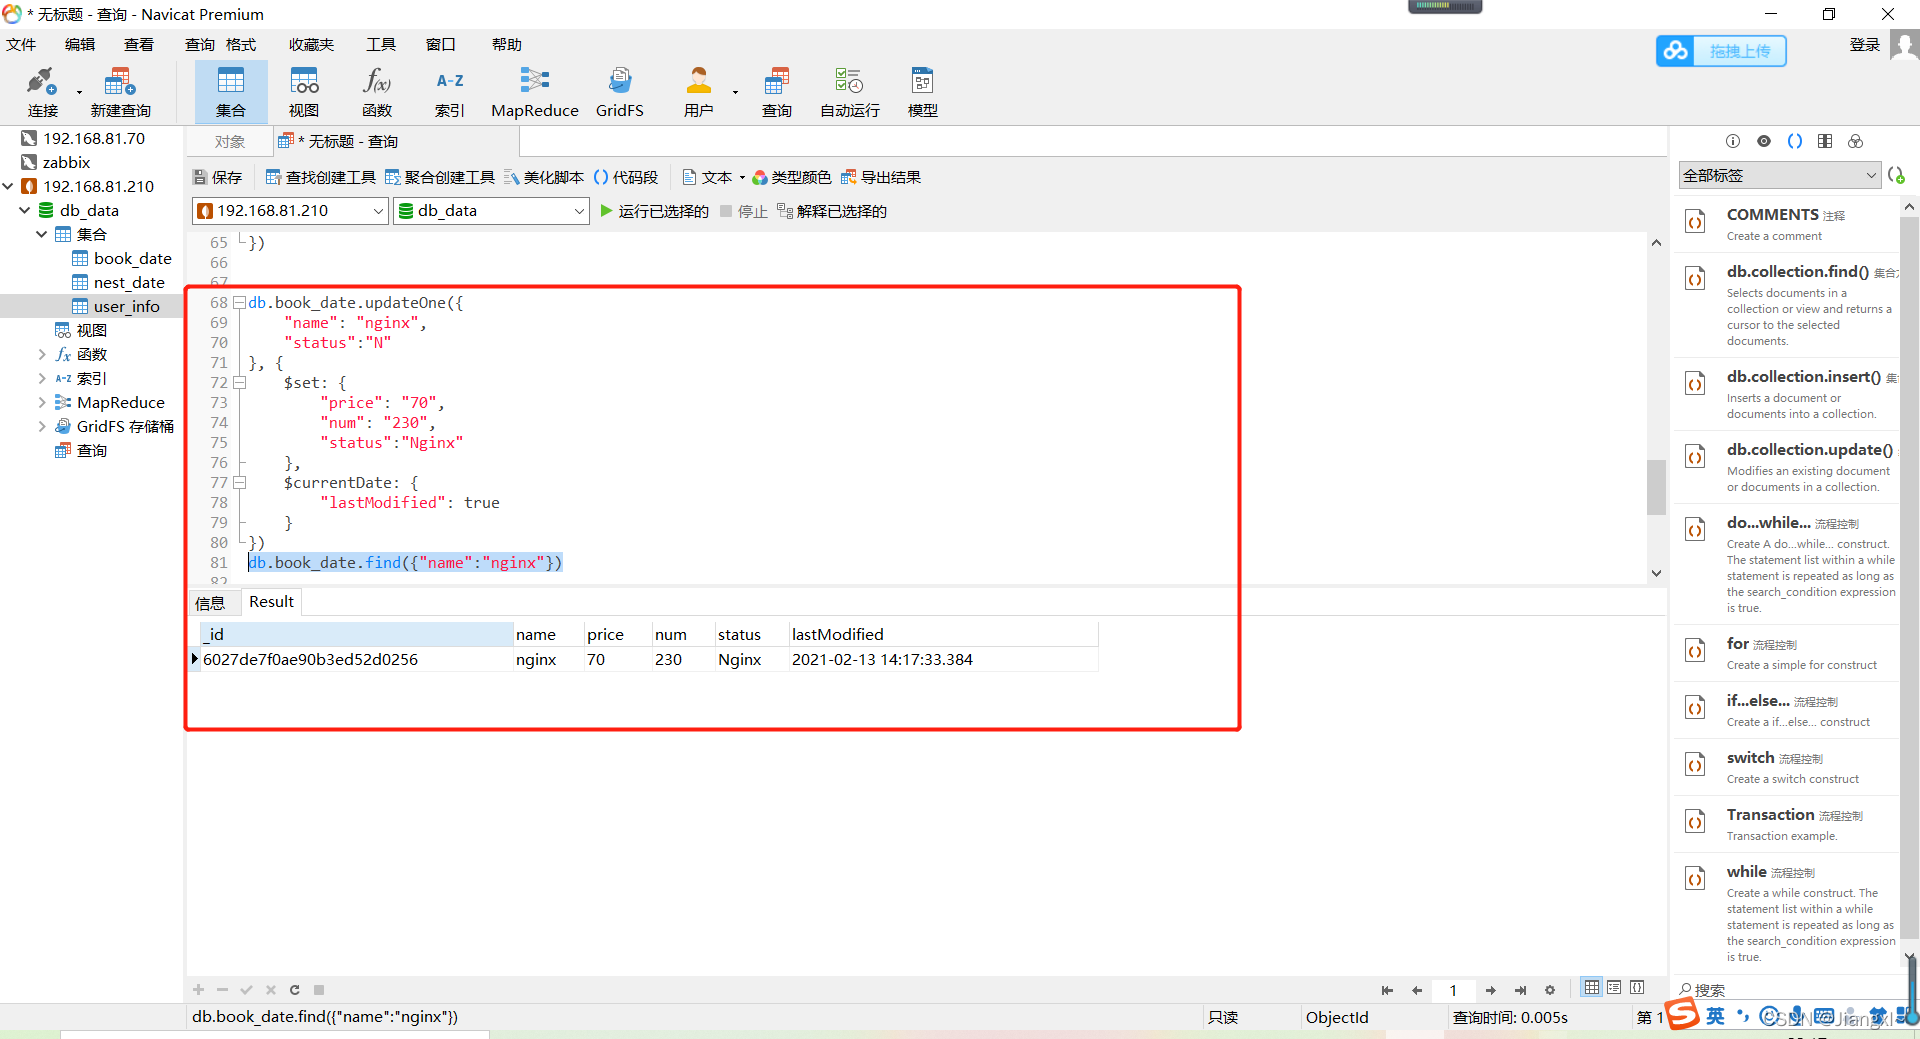Switch to grid view icon at bottom
This screenshot has height=1039, width=1920.
[1592, 988]
